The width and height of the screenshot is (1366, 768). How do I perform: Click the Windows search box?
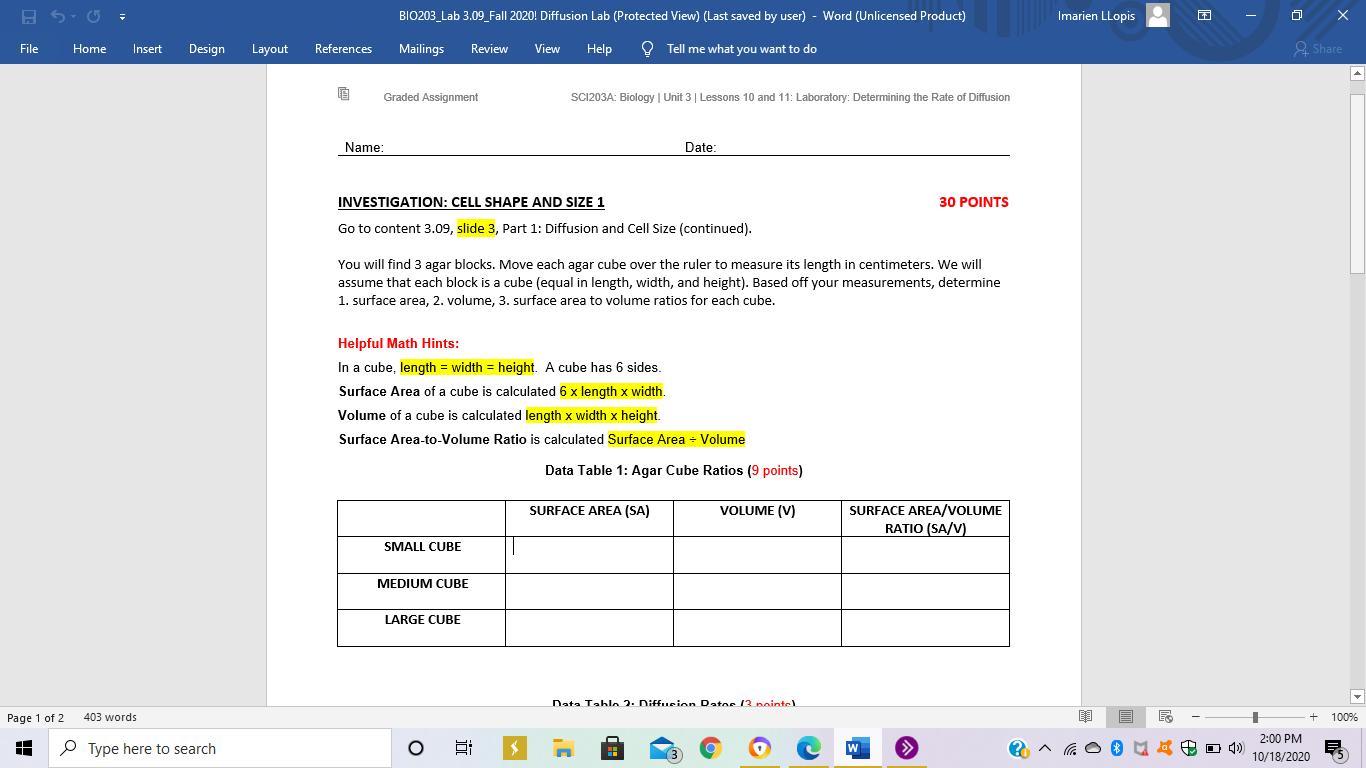click(x=220, y=748)
